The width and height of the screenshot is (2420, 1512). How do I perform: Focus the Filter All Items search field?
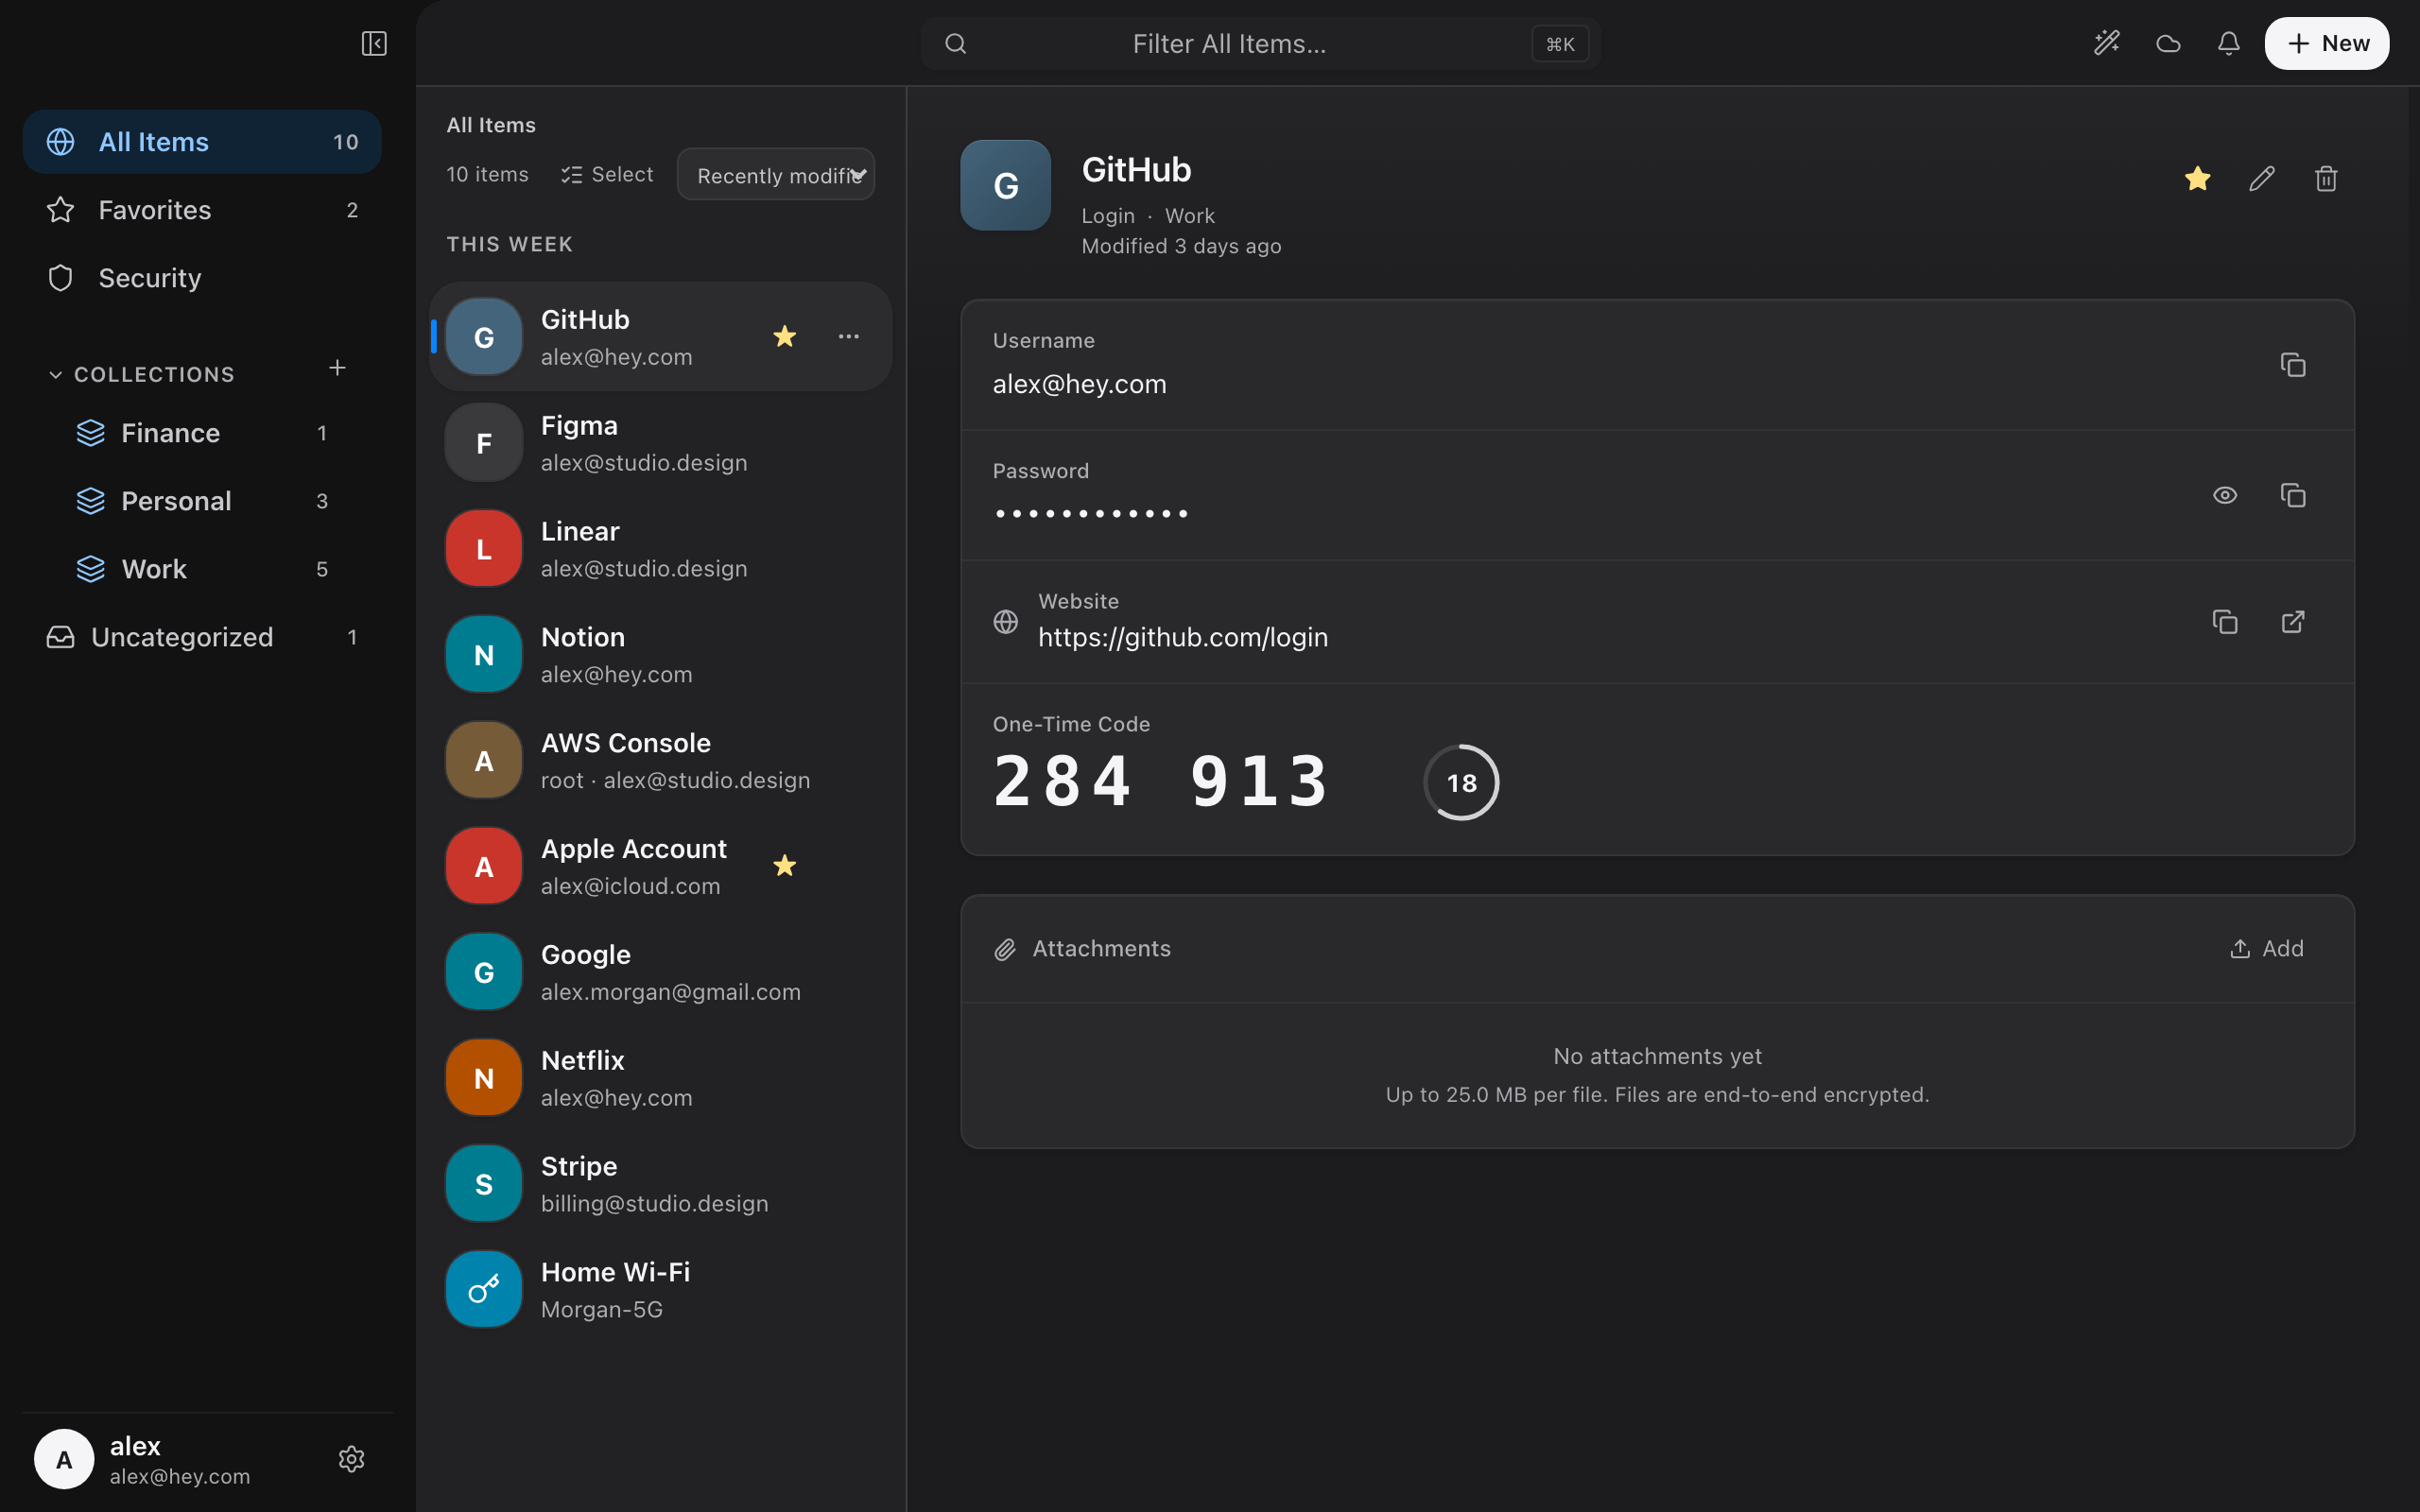(1260, 43)
